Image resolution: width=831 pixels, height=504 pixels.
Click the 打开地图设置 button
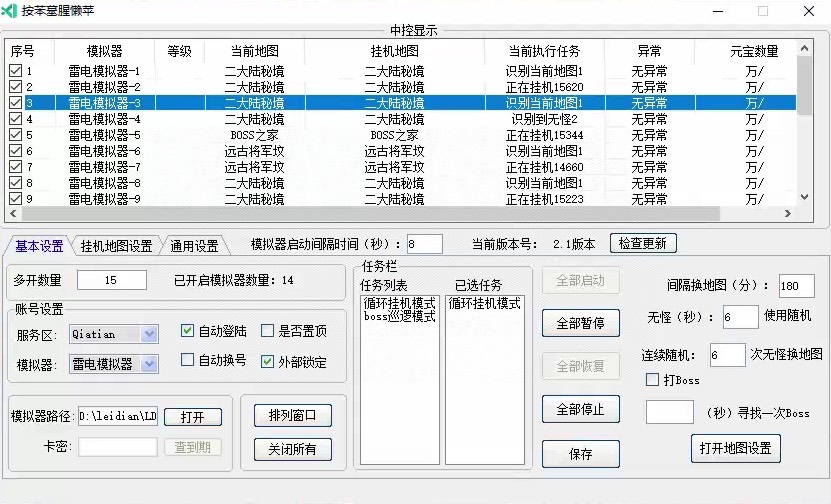point(736,448)
